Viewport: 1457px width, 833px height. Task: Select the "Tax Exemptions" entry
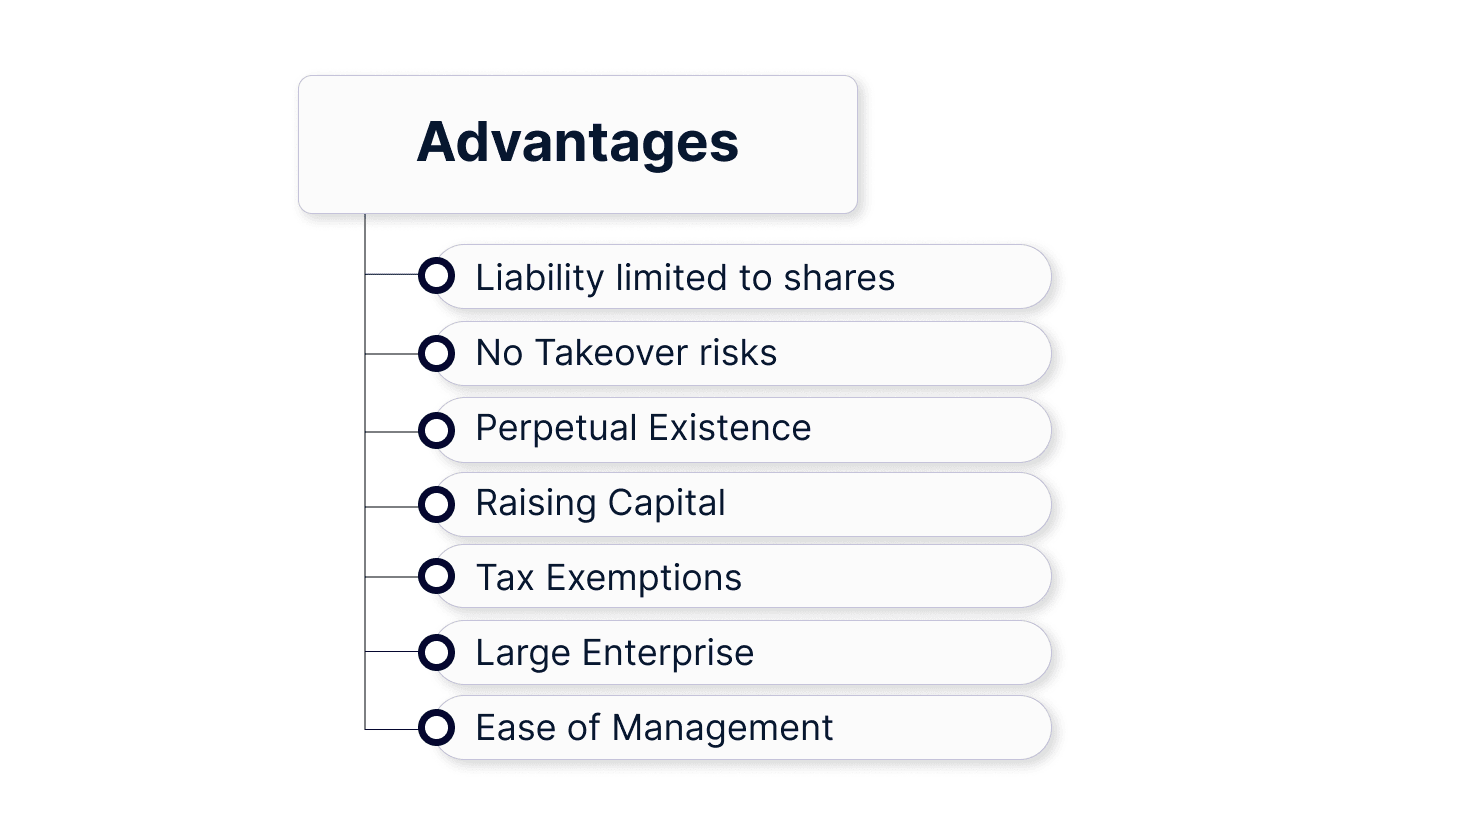[x=608, y=578]
